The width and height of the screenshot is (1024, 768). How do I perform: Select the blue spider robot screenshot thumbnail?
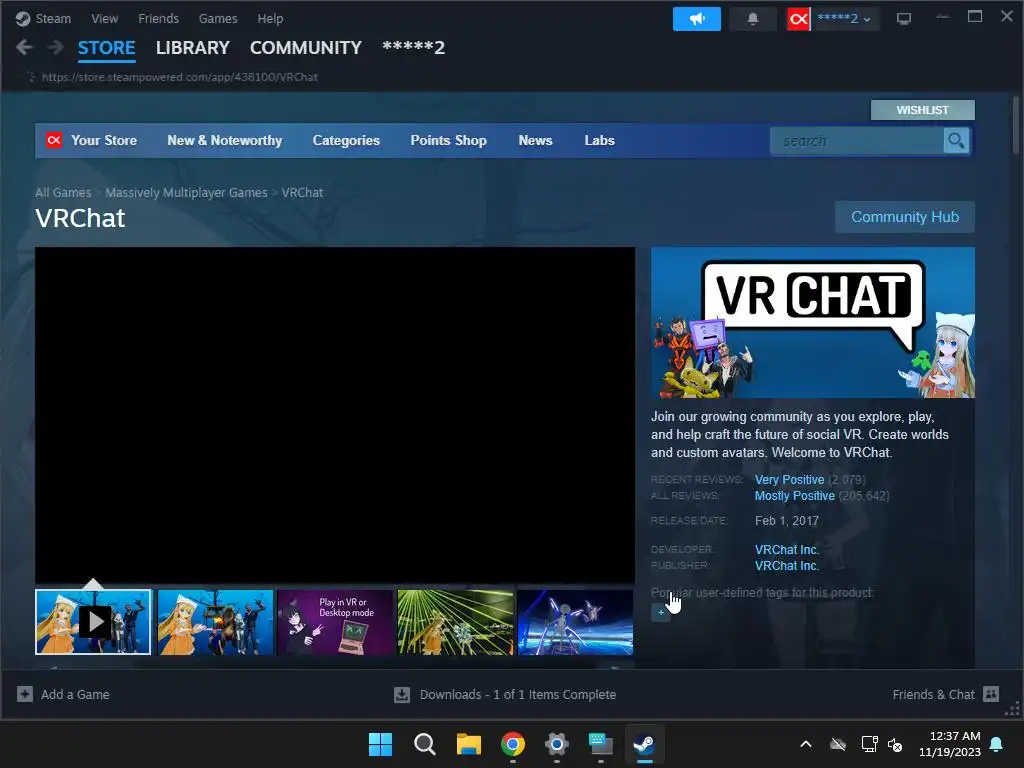(575, 622)
